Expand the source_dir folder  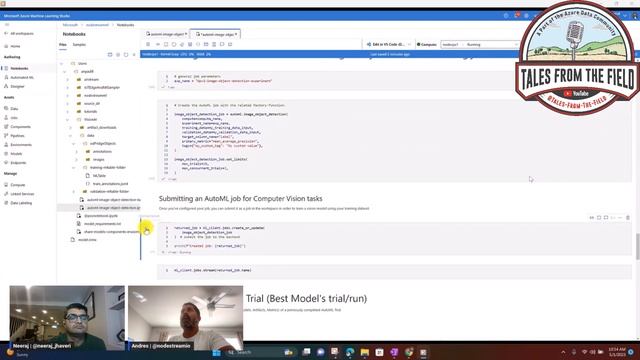coord(68,104)
